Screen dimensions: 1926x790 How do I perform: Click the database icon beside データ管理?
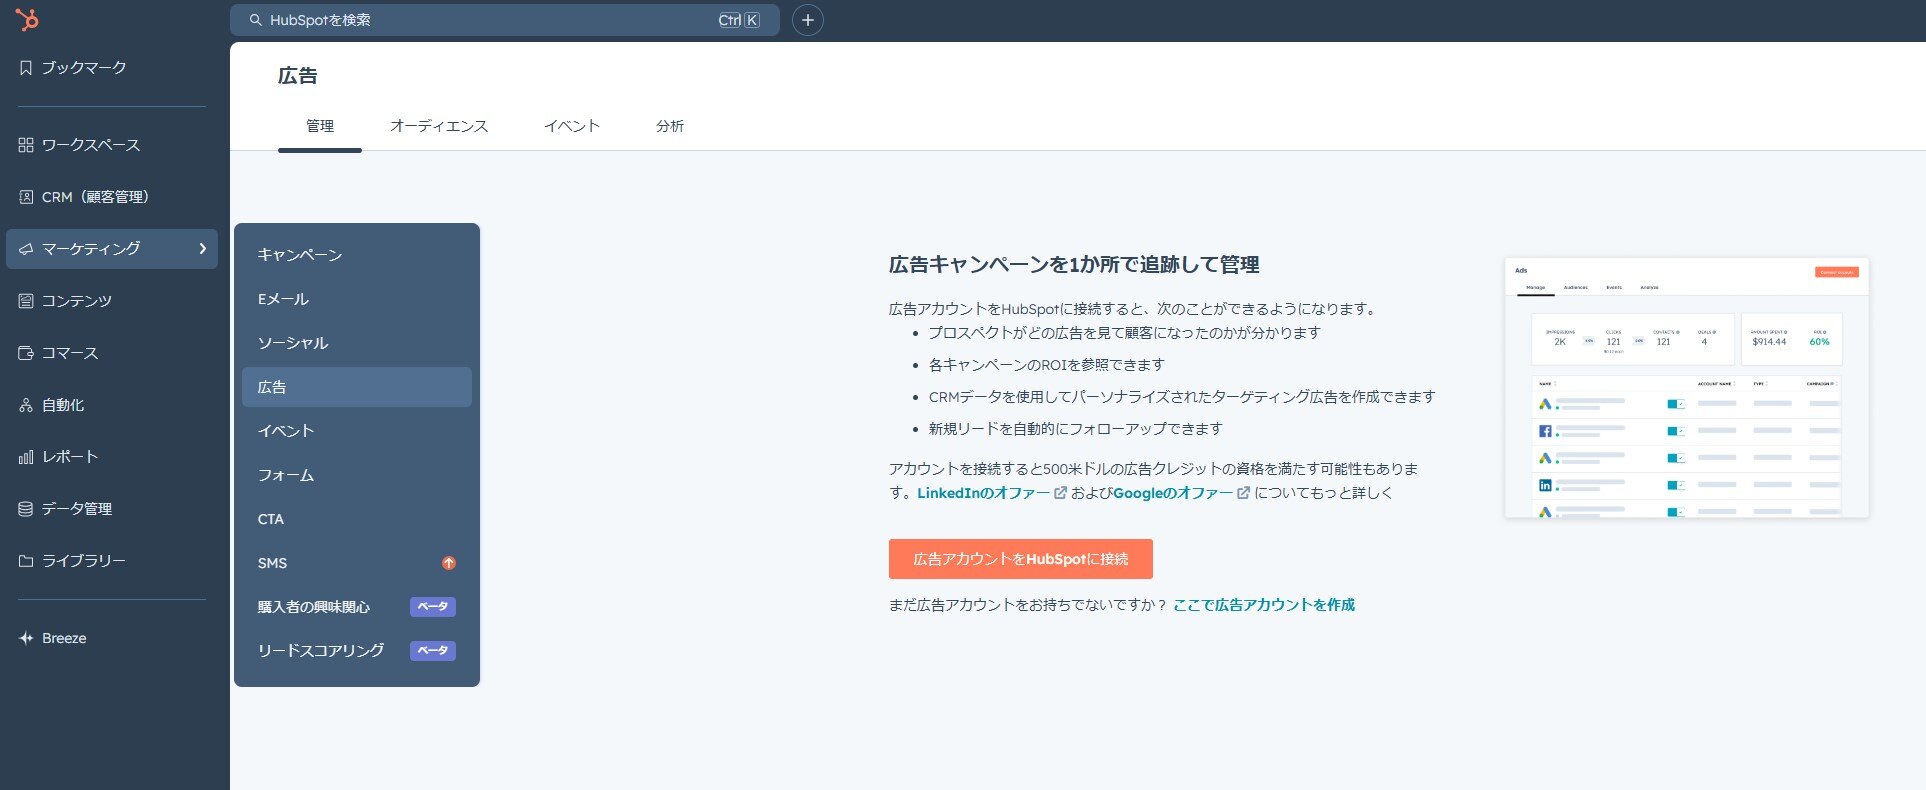pyautogui.click(x=26, y=509)
